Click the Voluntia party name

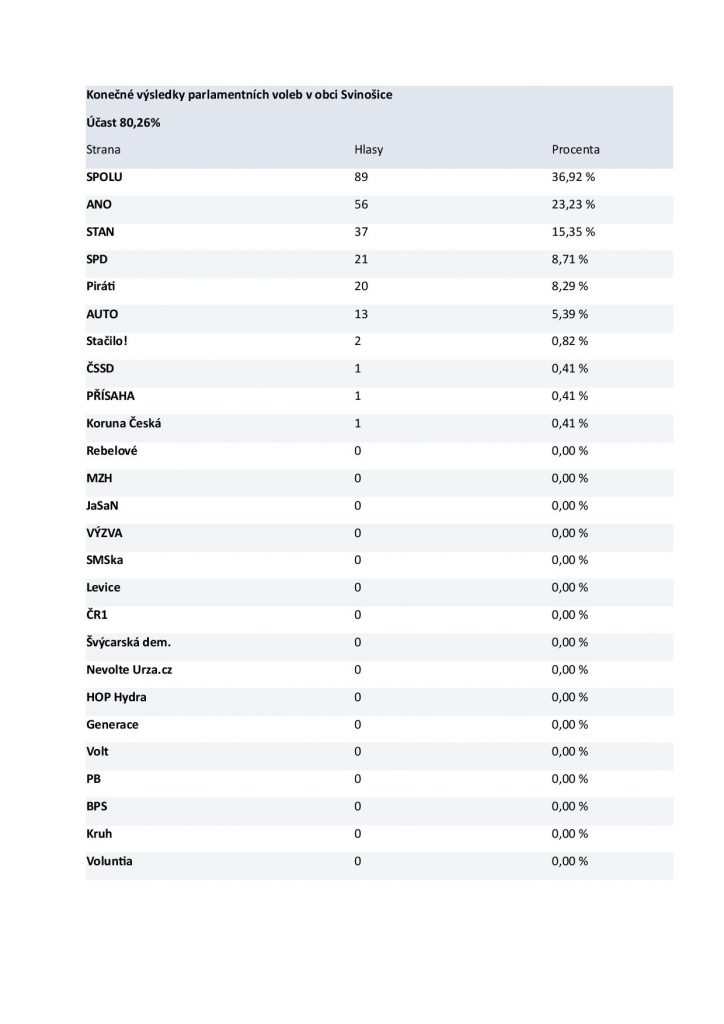[109, 860]
